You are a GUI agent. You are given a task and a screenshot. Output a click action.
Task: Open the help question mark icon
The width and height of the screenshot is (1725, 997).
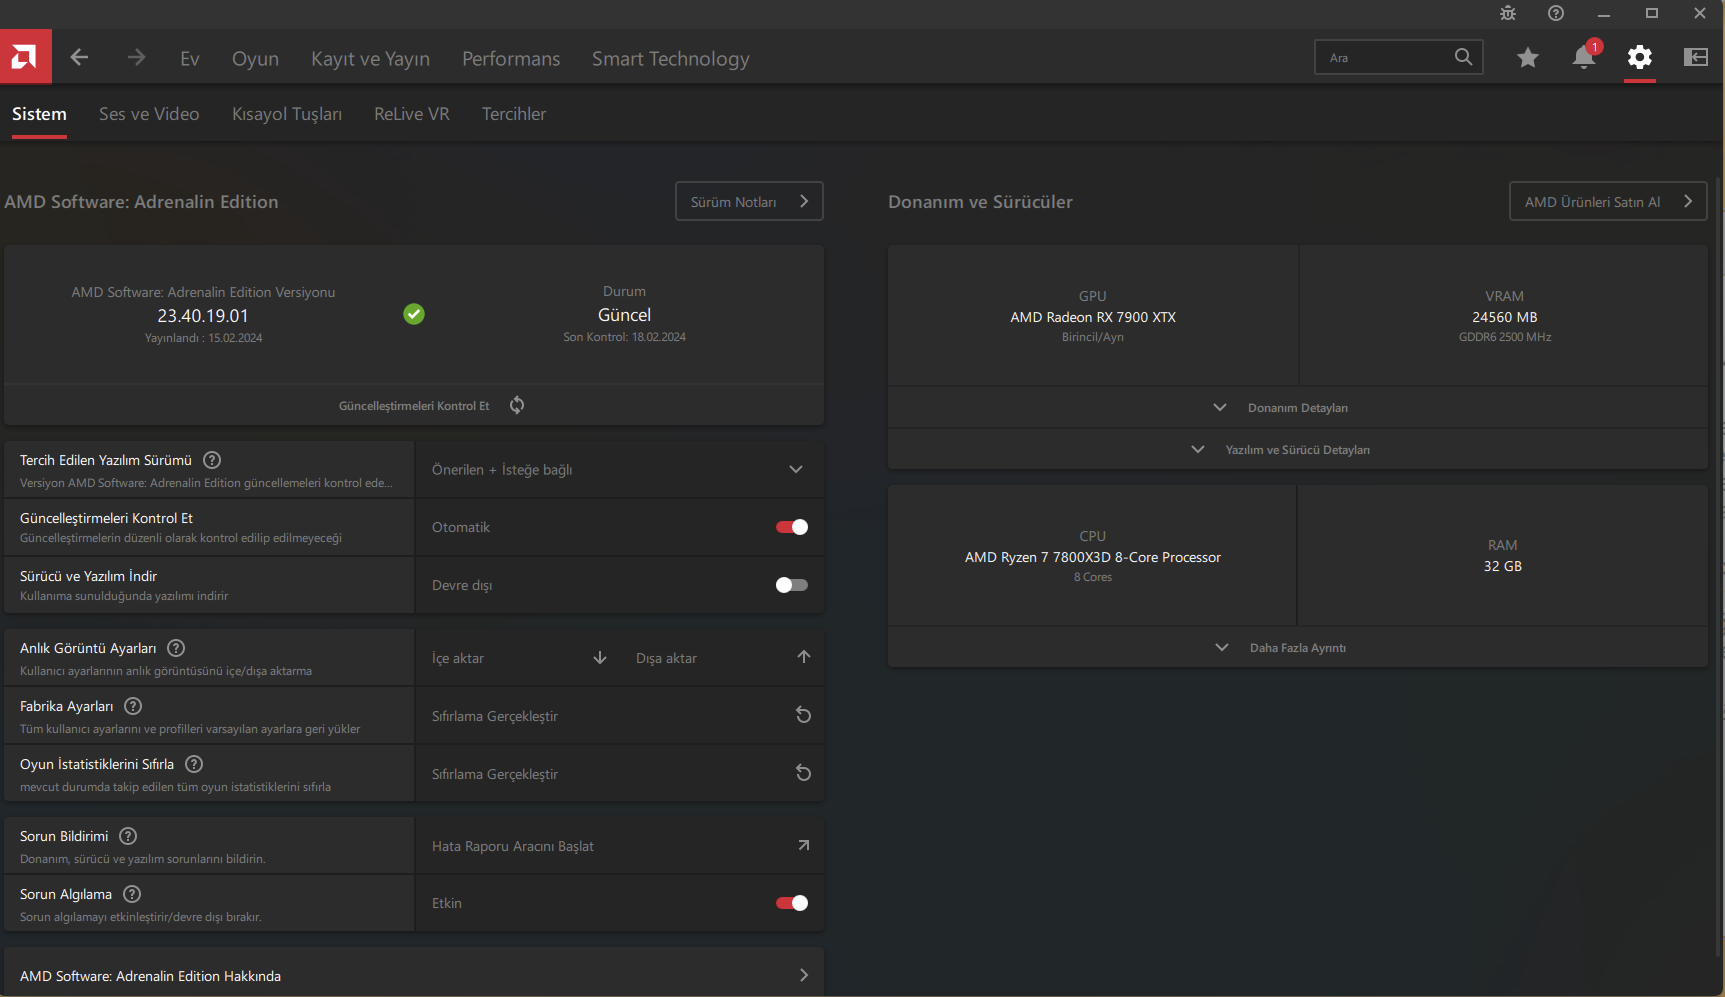pos(1556,13)
